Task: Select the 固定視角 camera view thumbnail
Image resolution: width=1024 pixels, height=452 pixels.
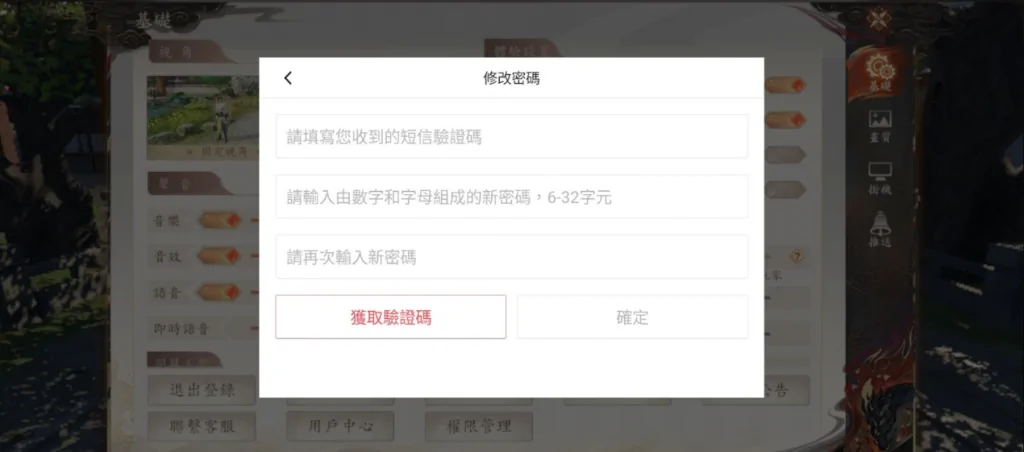Action: pos(203,118)
